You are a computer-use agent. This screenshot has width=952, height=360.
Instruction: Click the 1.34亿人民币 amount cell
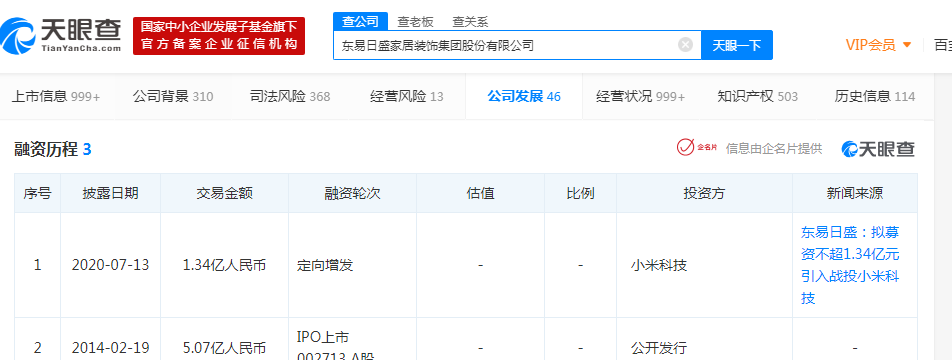(x=225, y=265)
